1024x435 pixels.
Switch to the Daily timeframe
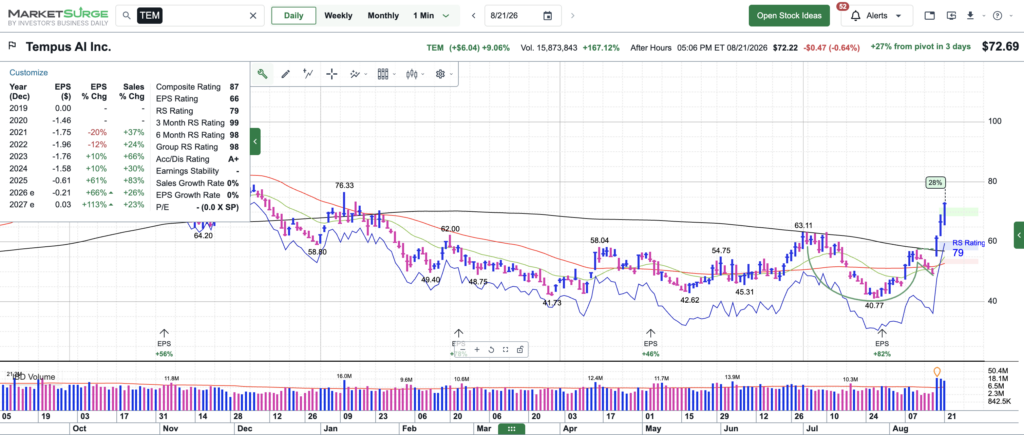[x=293, y=16]
